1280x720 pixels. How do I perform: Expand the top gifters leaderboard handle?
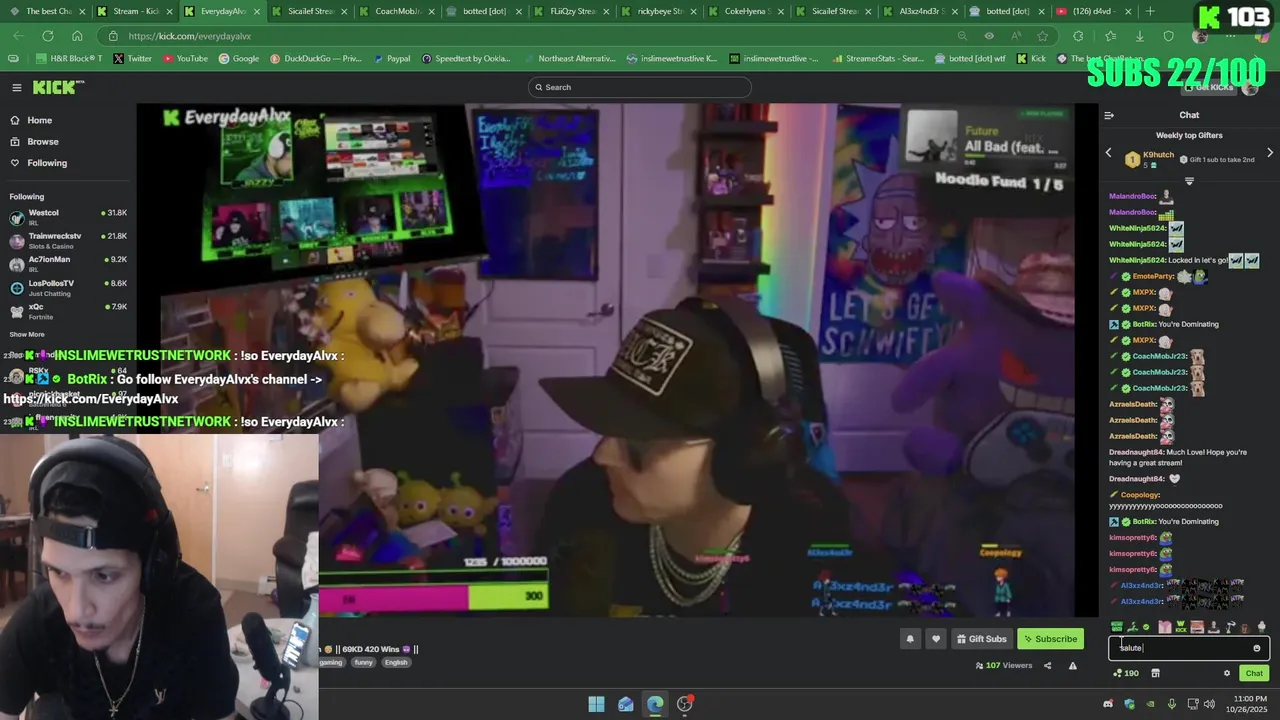1189,181
